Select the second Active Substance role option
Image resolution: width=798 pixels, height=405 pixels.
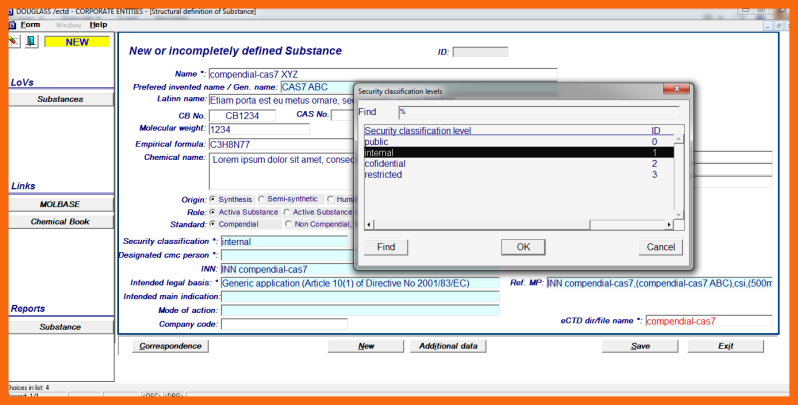point(287,212)
